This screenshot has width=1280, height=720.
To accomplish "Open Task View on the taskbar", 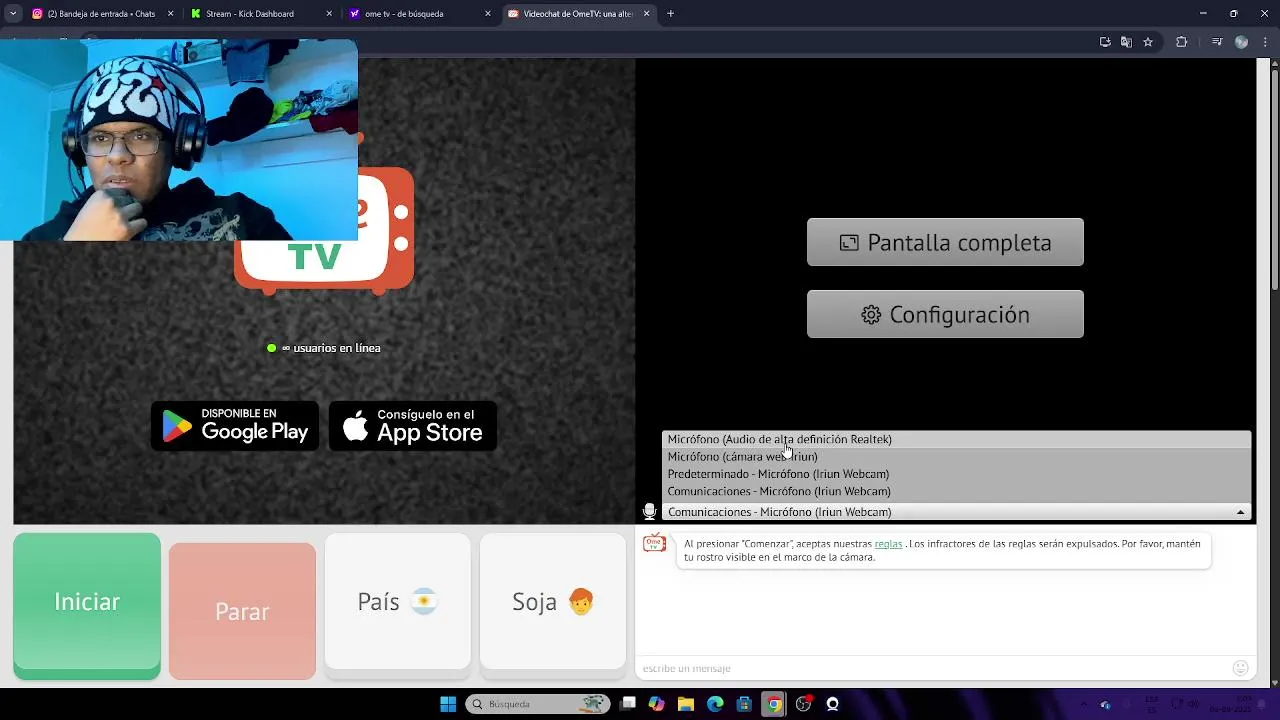I will point(628,704).
